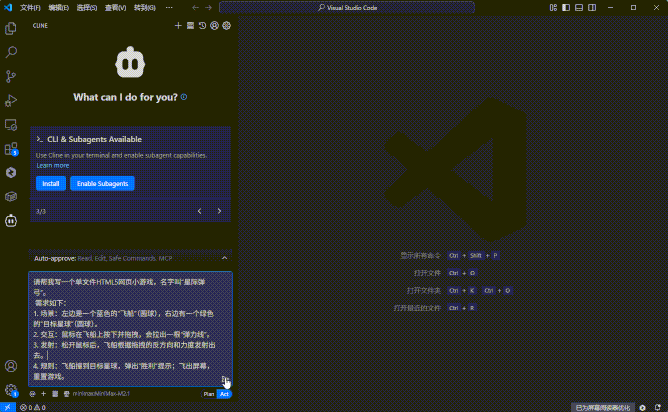Viewport: 668px width, 412px height.
Task: Open the Extensions view with badge
Action: 11,149
